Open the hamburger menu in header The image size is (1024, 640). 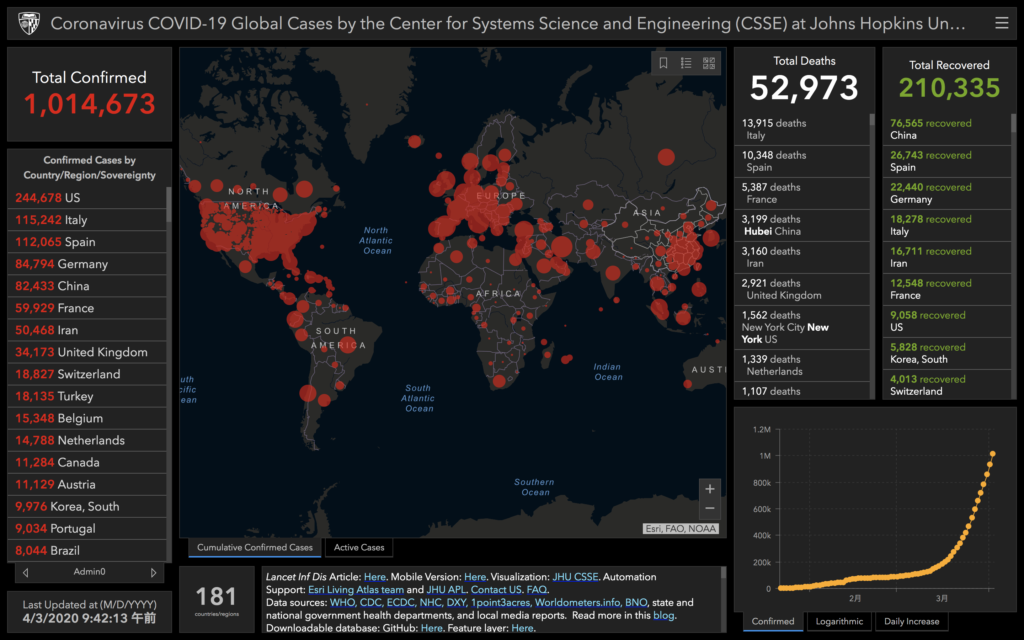pos(1001,24)
